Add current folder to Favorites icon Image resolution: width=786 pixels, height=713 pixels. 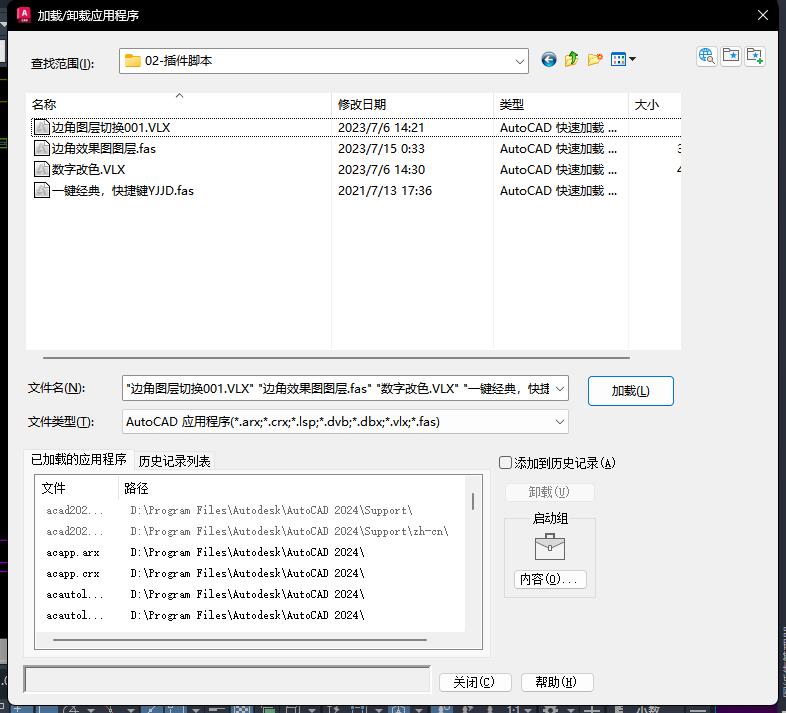pyautogui.click(x=754, y=56)
